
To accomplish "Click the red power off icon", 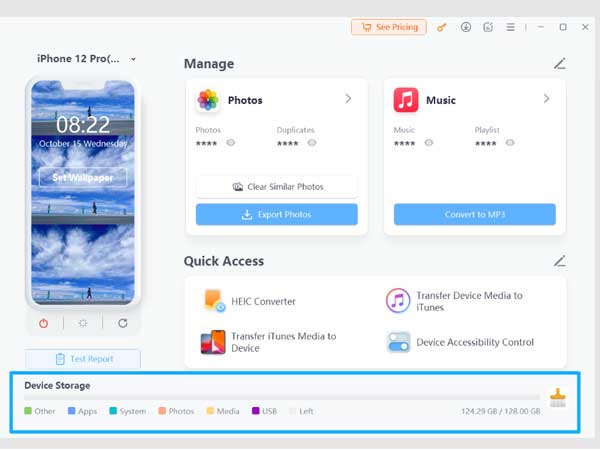I will point(43,323).
